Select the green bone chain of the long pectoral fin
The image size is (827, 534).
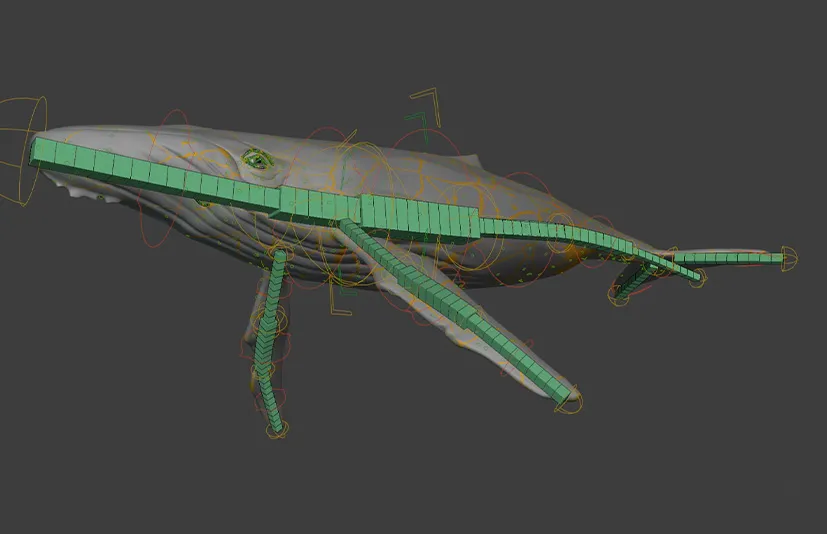(456, 310)
